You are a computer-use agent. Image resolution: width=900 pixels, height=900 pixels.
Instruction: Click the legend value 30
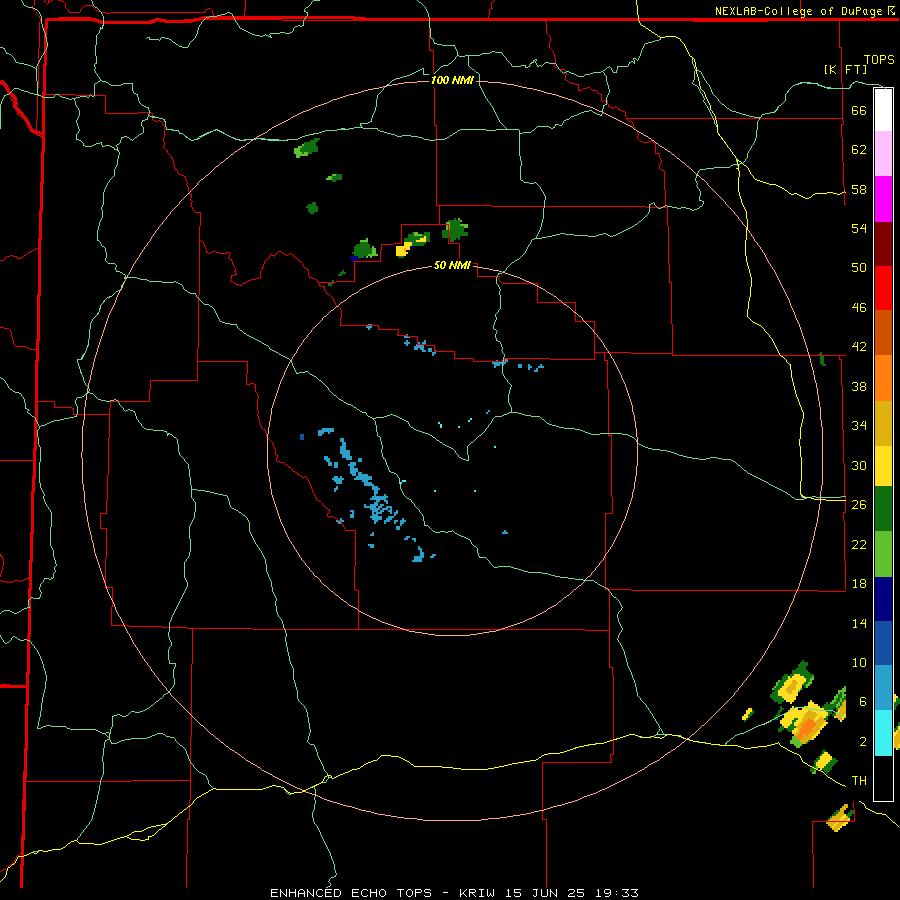pyautogui.click(x=859, y=465)
